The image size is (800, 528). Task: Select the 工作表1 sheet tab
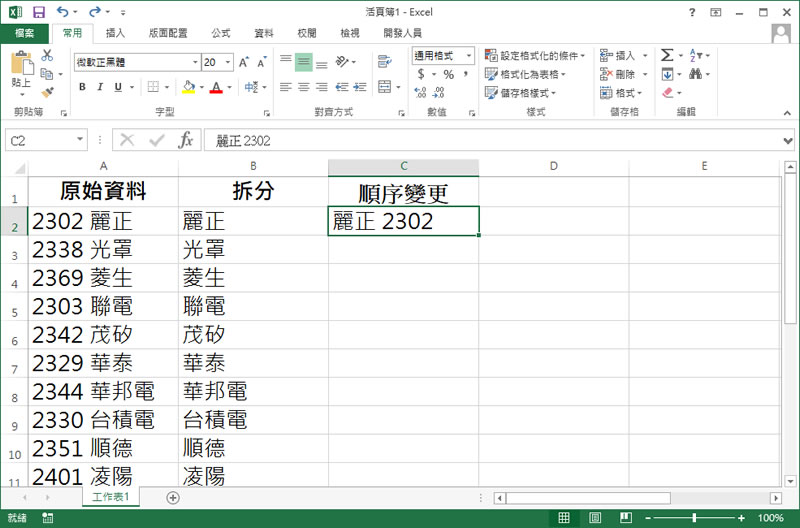(x=111, y=496)
